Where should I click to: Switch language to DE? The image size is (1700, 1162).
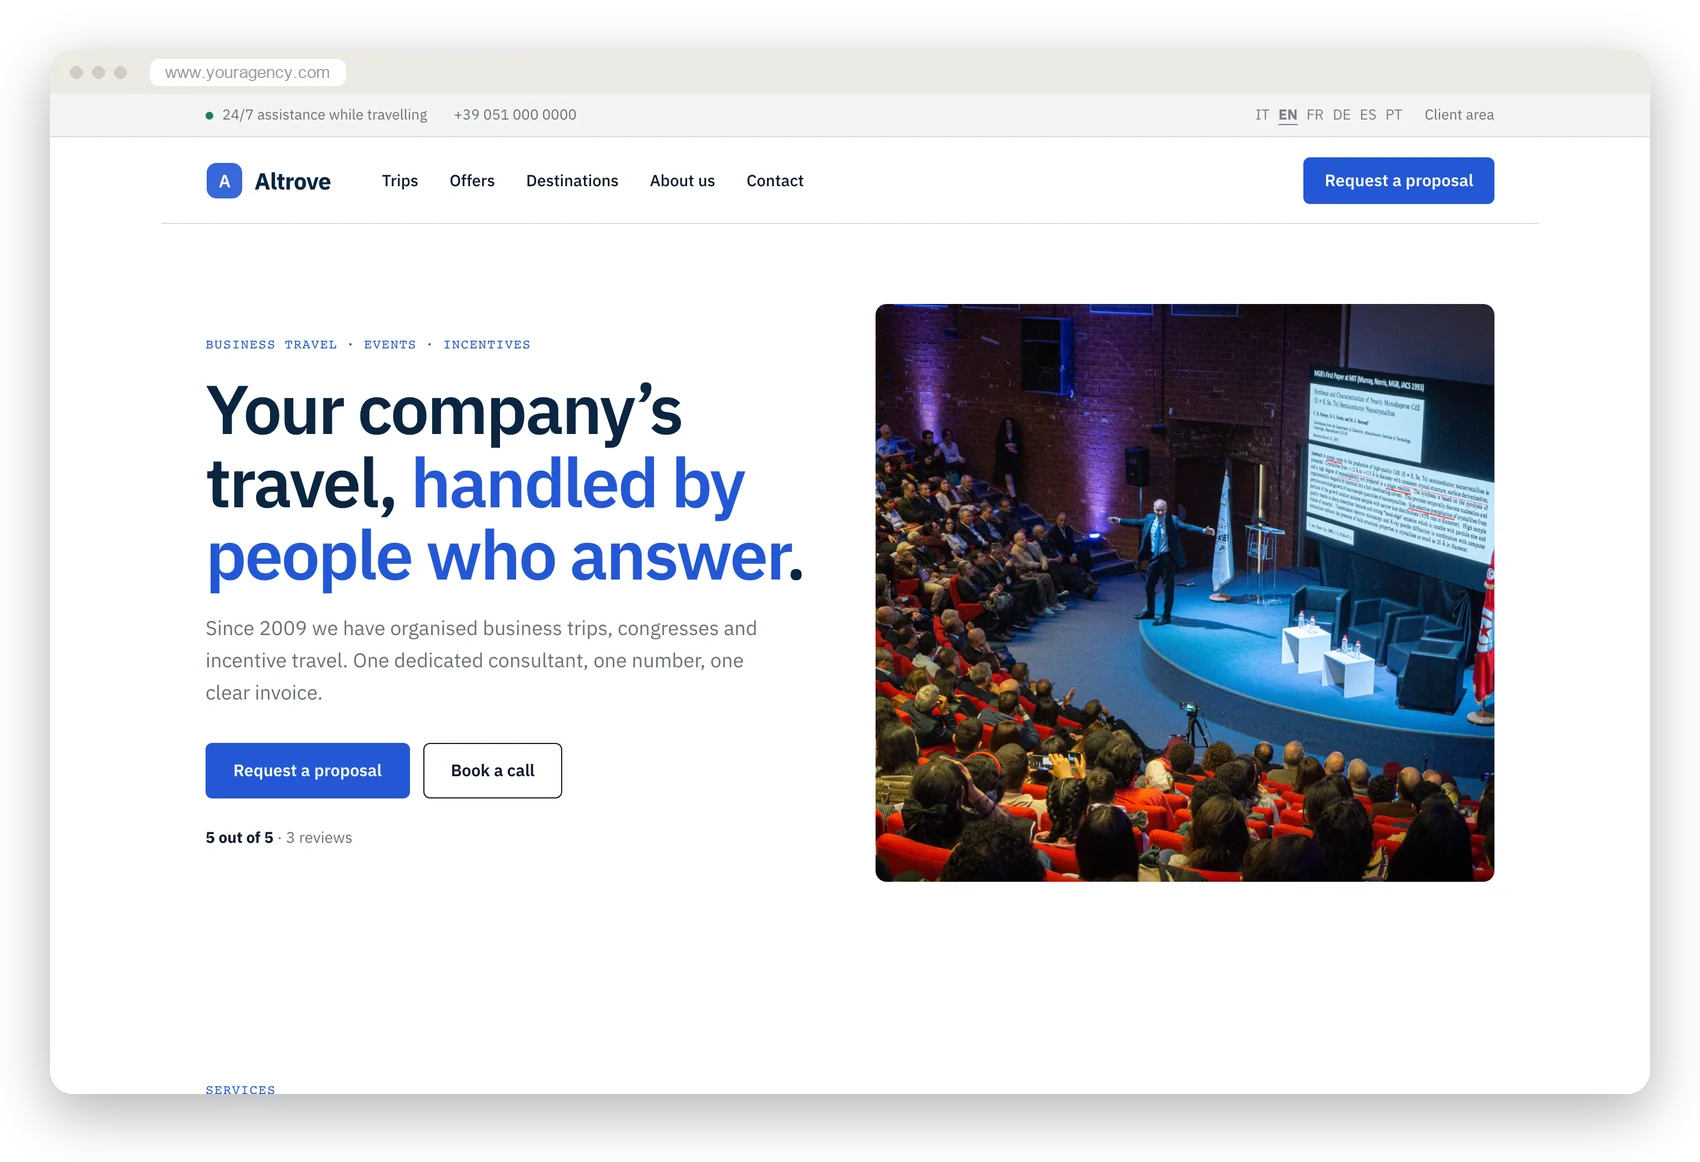(x=1341, y=115)
